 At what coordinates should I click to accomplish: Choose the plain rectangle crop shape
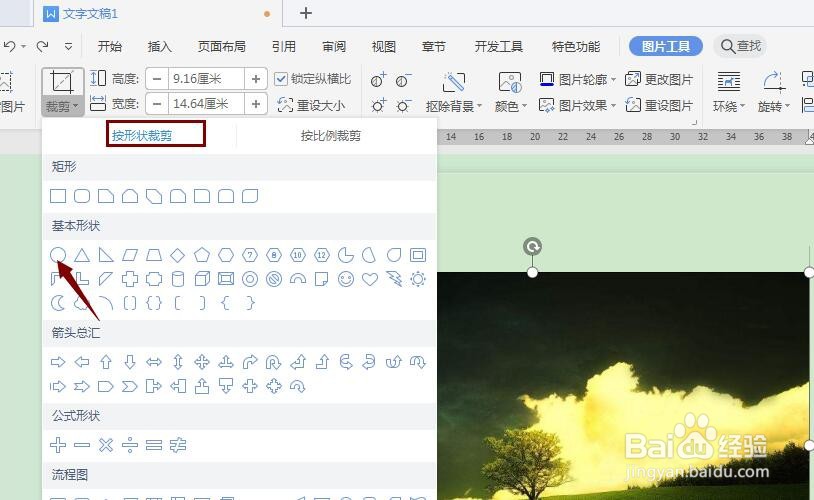[x=58, y=196]
